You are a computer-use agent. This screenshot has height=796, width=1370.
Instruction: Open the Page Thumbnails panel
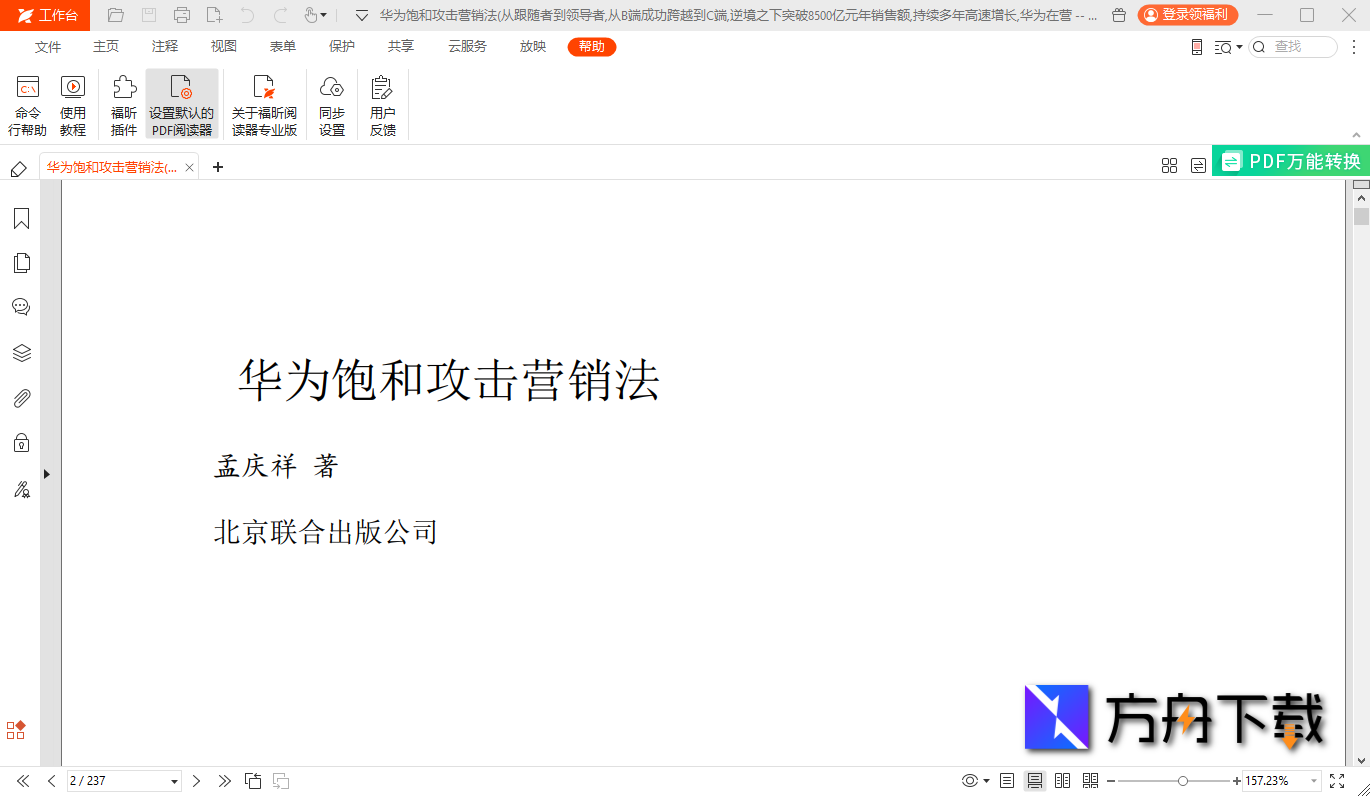21,260
